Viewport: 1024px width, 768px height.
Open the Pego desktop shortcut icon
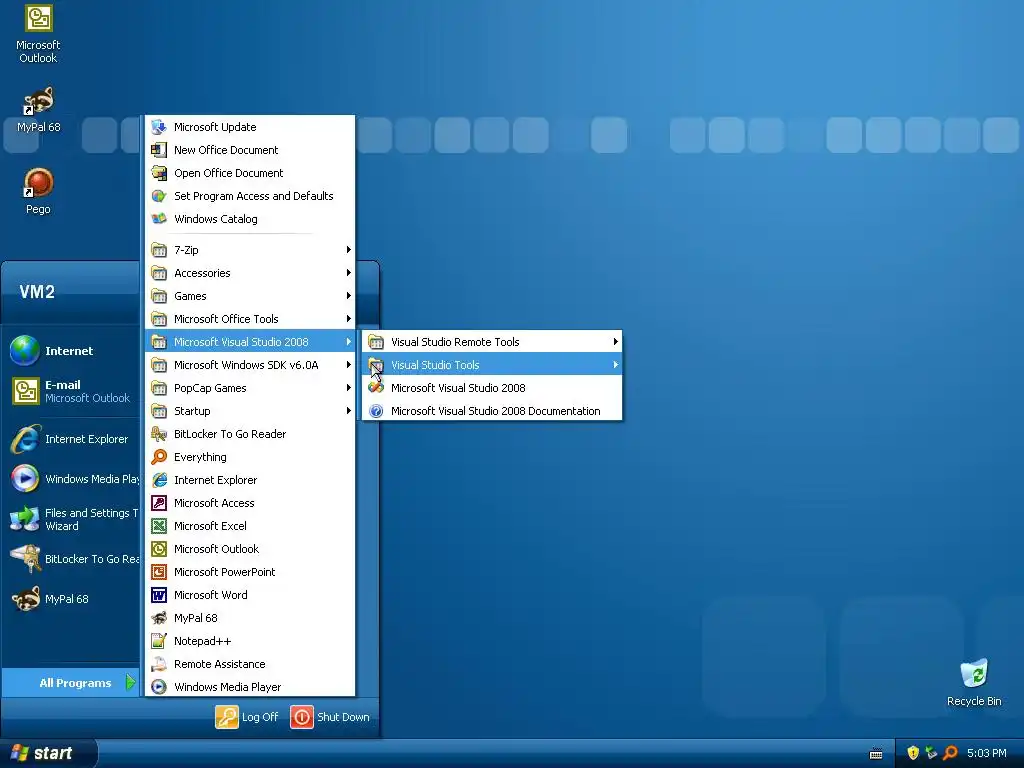pos(39,183)
